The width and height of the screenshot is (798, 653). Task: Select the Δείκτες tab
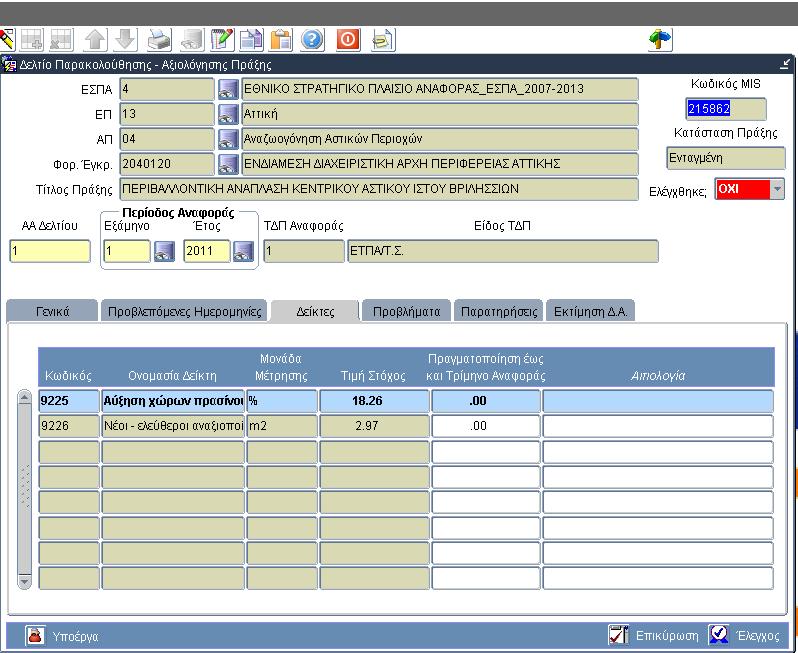click(315, 311)
